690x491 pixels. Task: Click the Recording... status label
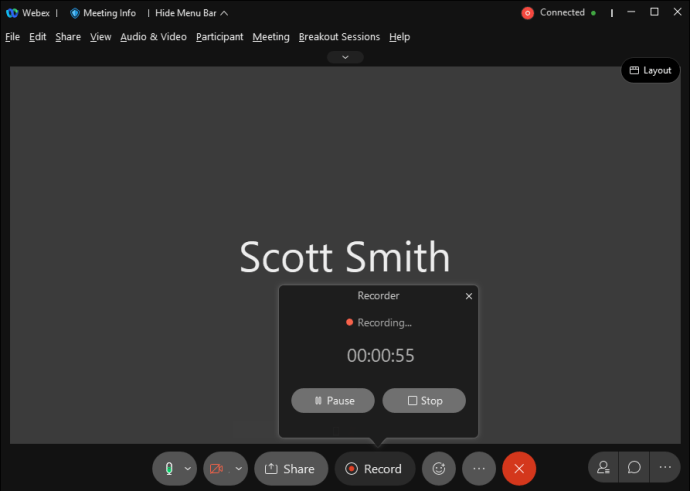pyautogui.click(x=385, y=322)
